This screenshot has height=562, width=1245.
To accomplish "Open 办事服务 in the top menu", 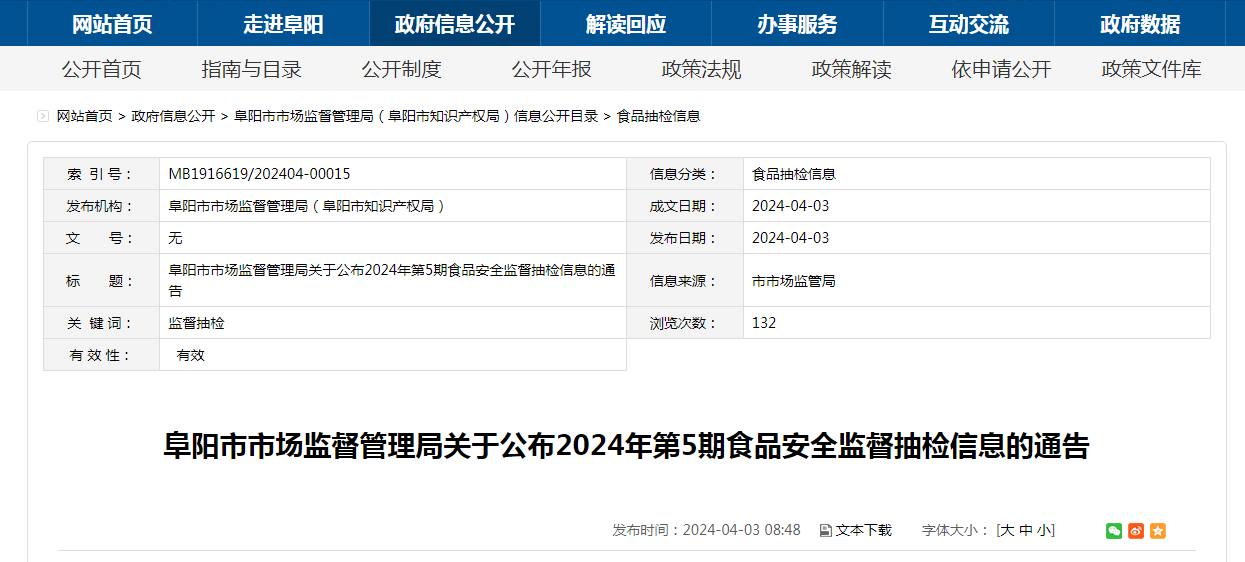I will point(797,24).
